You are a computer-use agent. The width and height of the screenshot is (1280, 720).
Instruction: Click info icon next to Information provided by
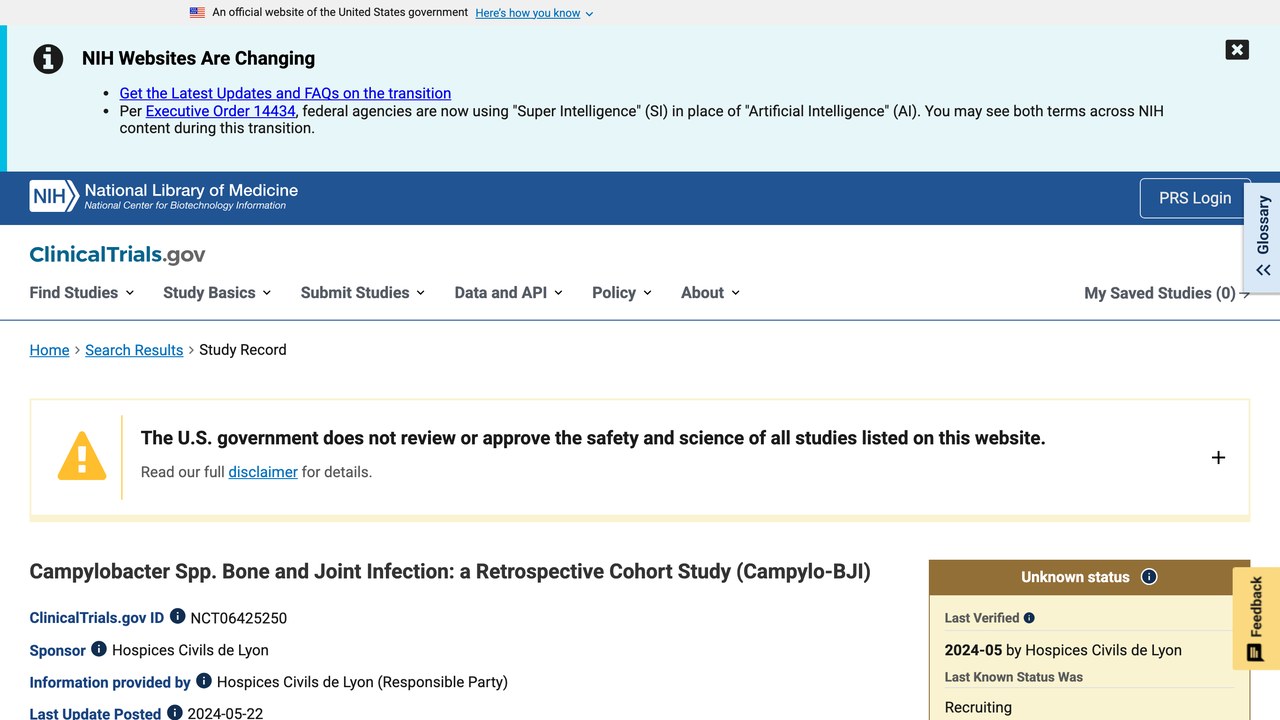(204, 680)
